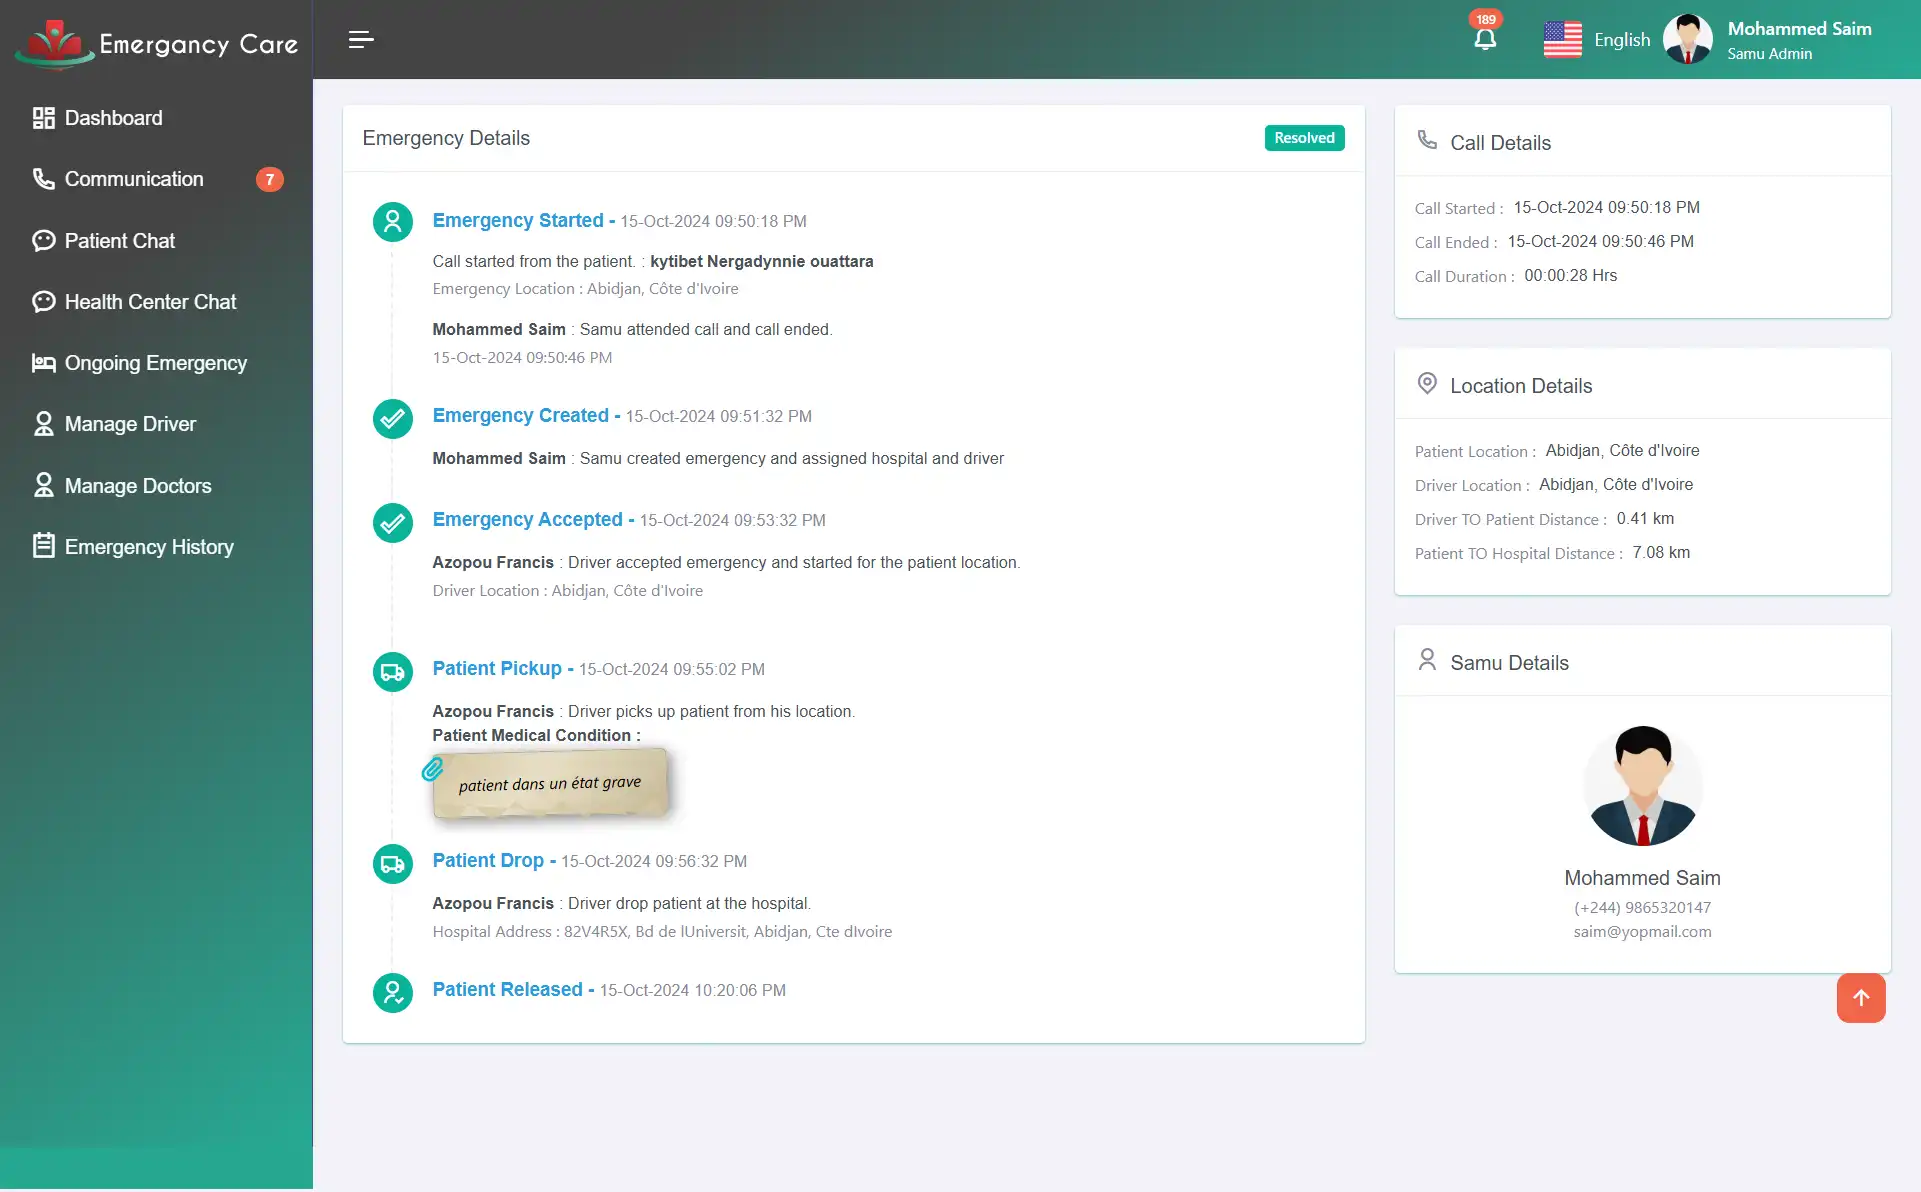This screenshot has height=1192, width=1921.
Task: Open Health Center Chat page
Action: 150,302
